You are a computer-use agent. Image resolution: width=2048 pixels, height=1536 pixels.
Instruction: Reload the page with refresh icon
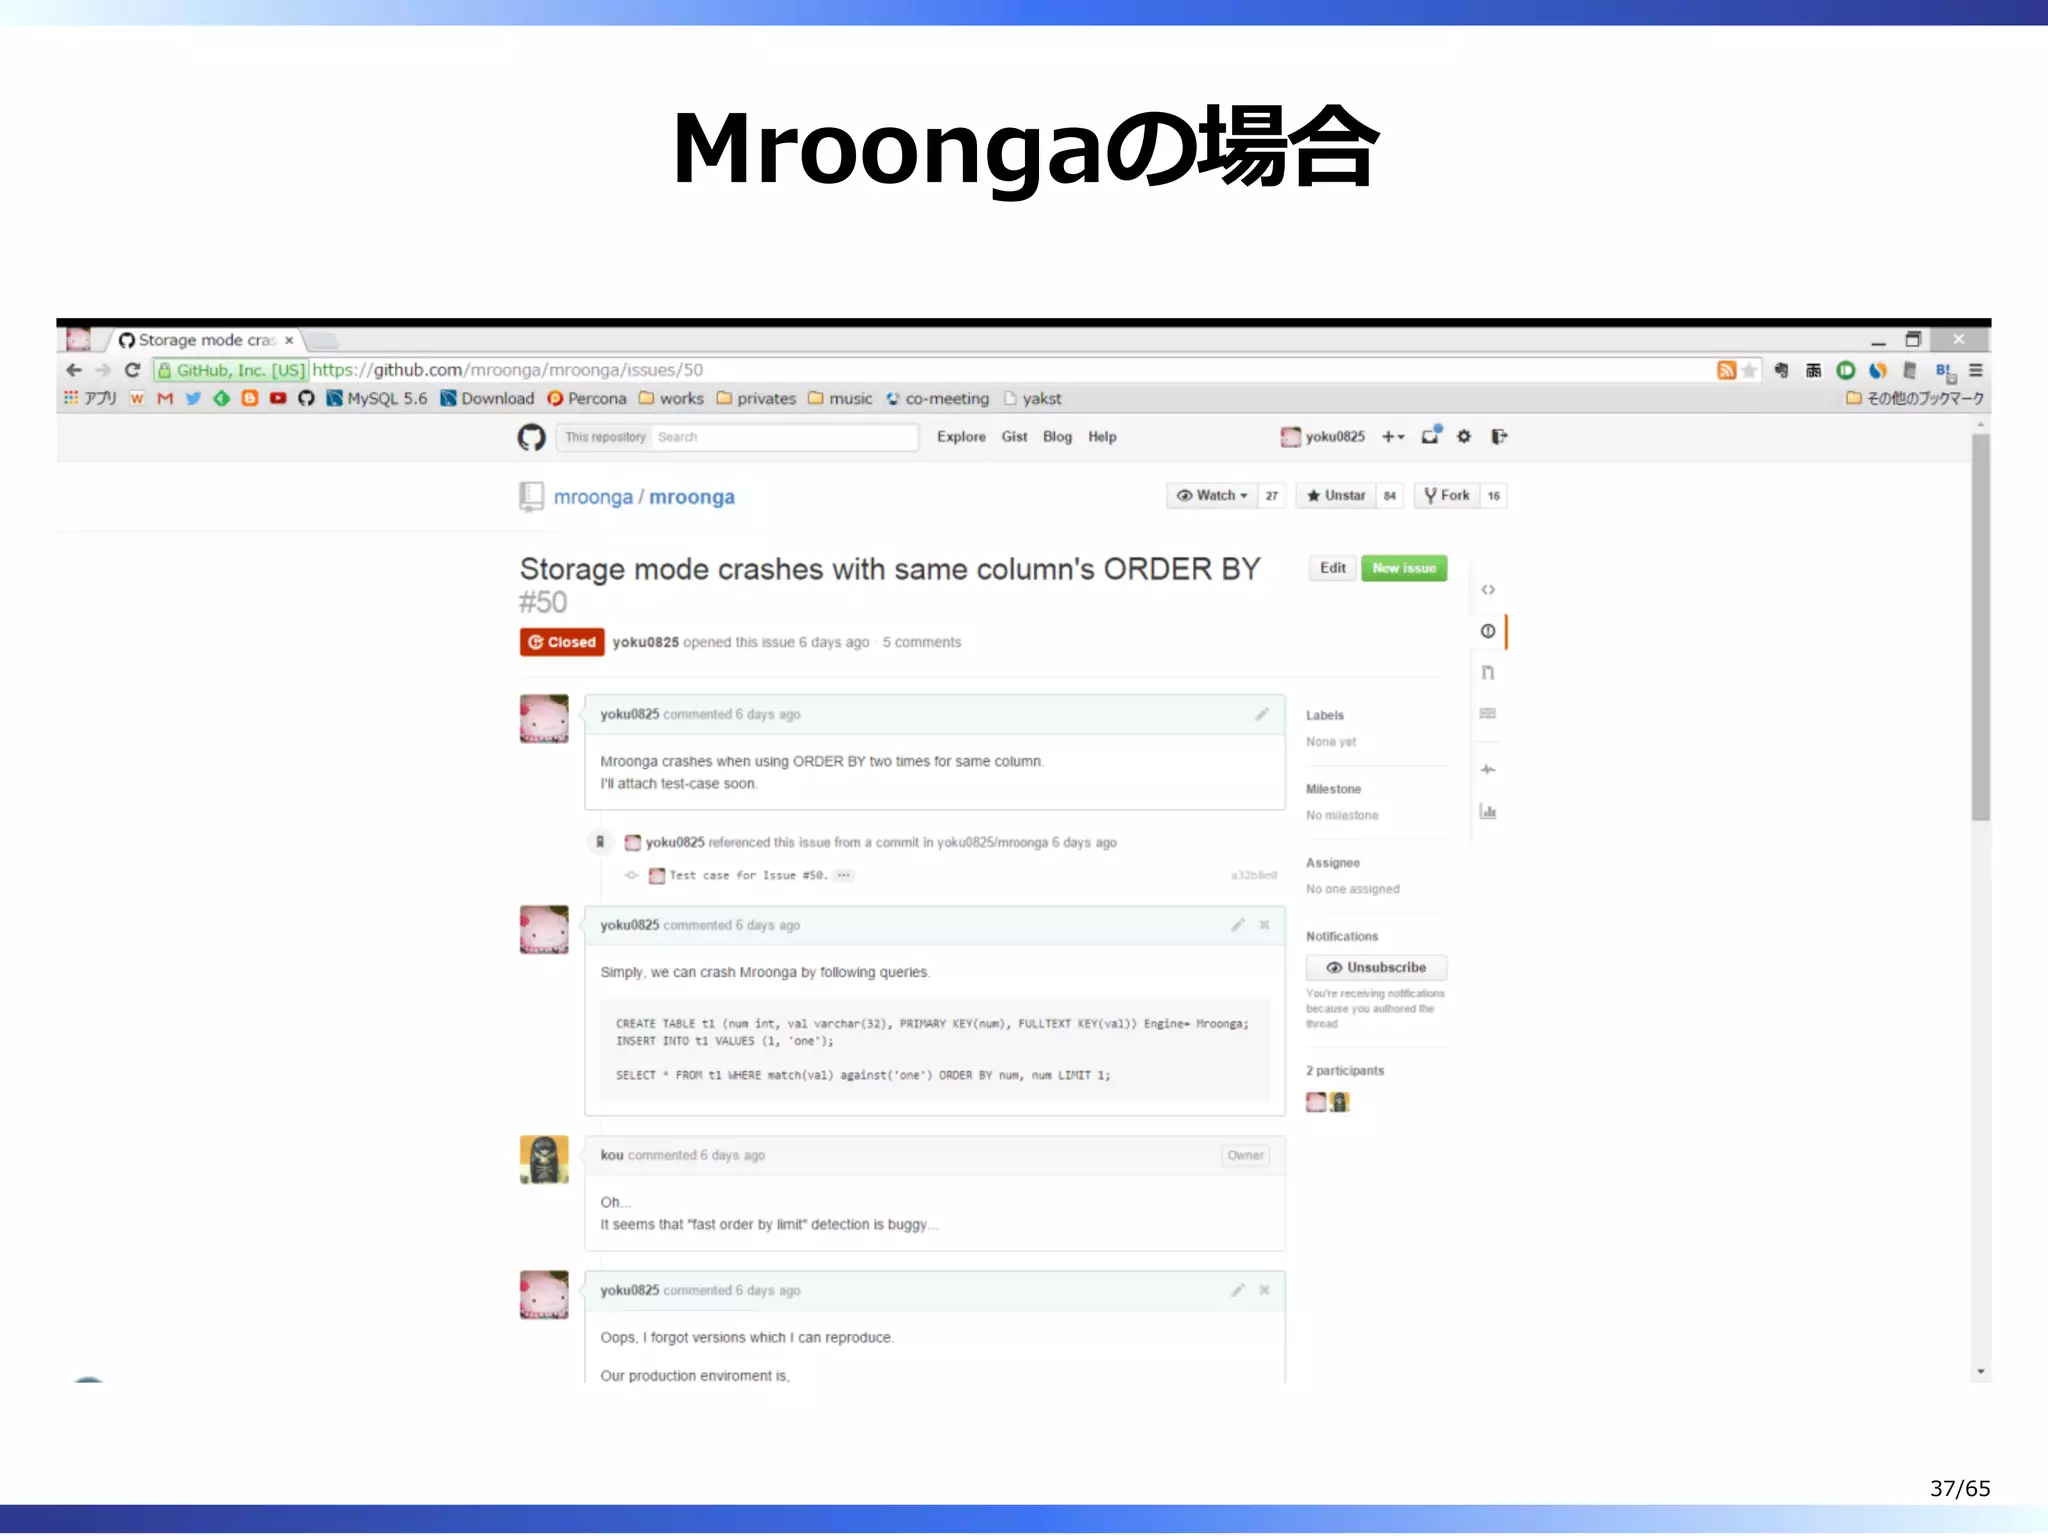tap(132, 370)
